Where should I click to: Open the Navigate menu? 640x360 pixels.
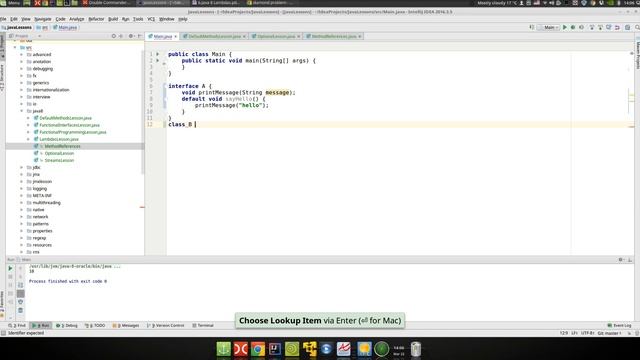coord(43,19)
